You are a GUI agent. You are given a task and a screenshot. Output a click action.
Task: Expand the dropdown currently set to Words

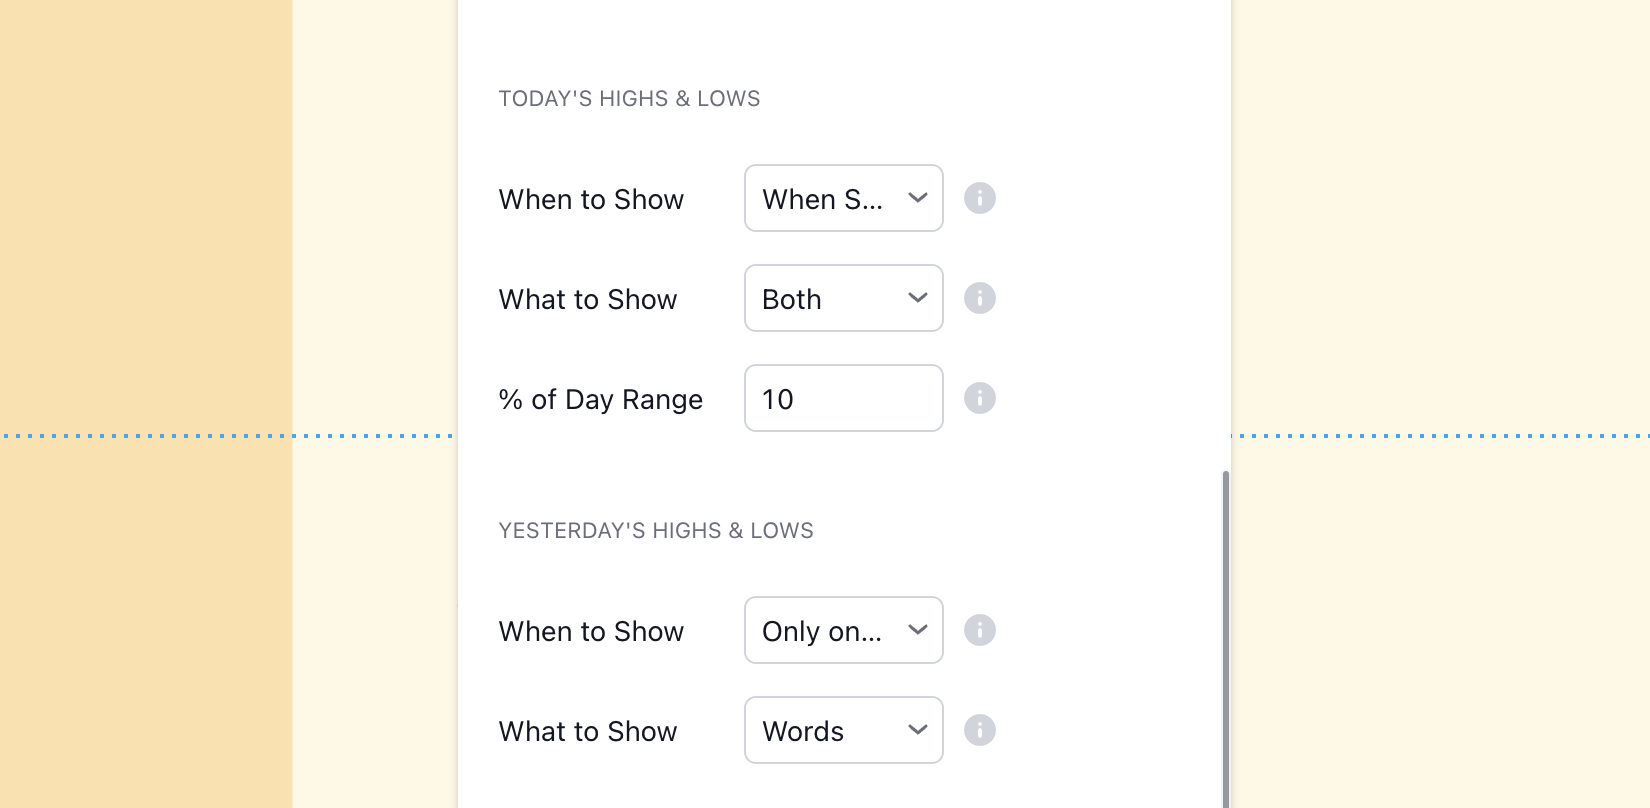point(843,730)
